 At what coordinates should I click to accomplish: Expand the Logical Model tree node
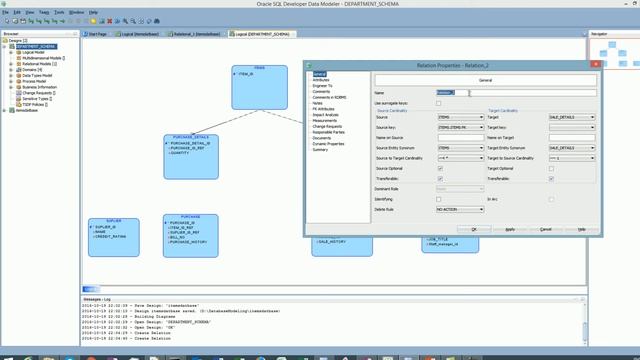pyautogui.click(x=11, y=52)
